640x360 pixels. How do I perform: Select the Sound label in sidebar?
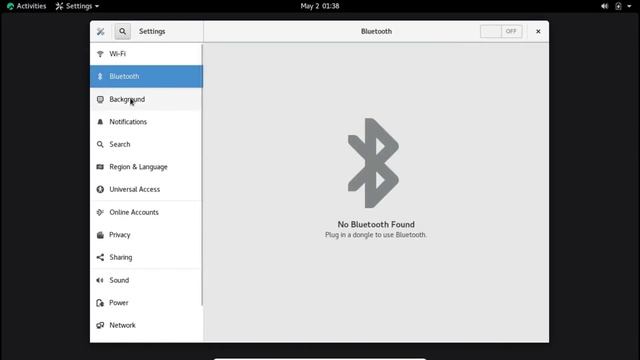(119, 280)
